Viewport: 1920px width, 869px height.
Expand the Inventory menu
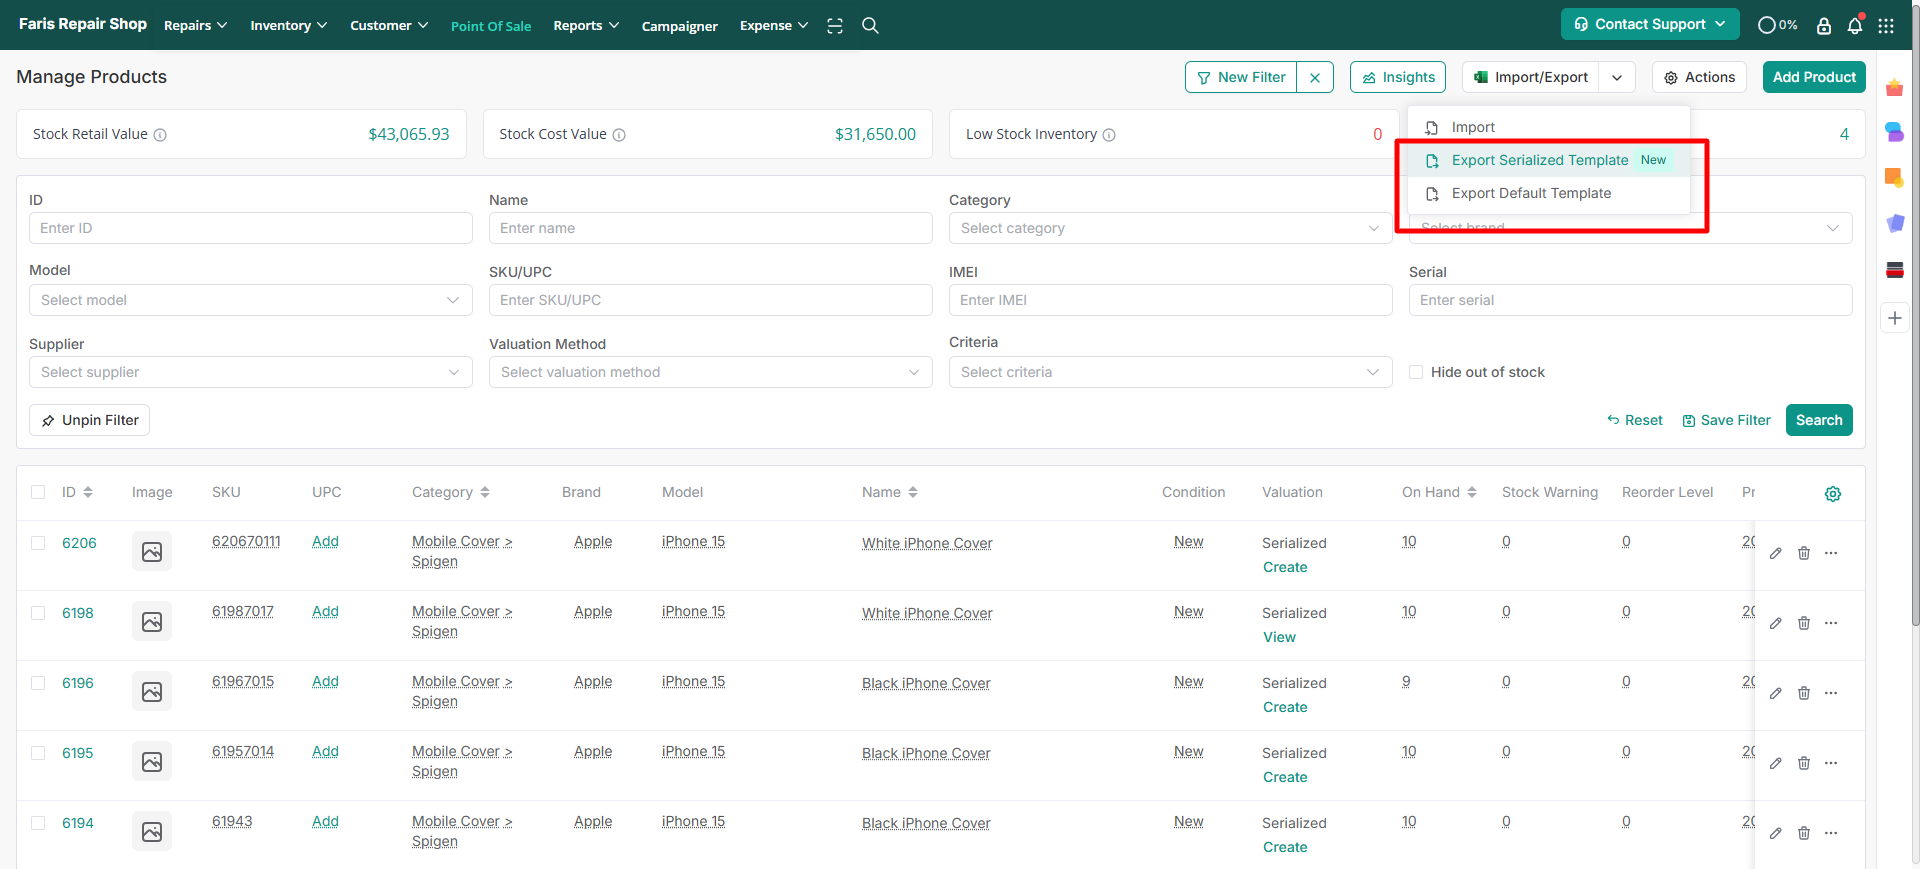[x=288, y=25]
